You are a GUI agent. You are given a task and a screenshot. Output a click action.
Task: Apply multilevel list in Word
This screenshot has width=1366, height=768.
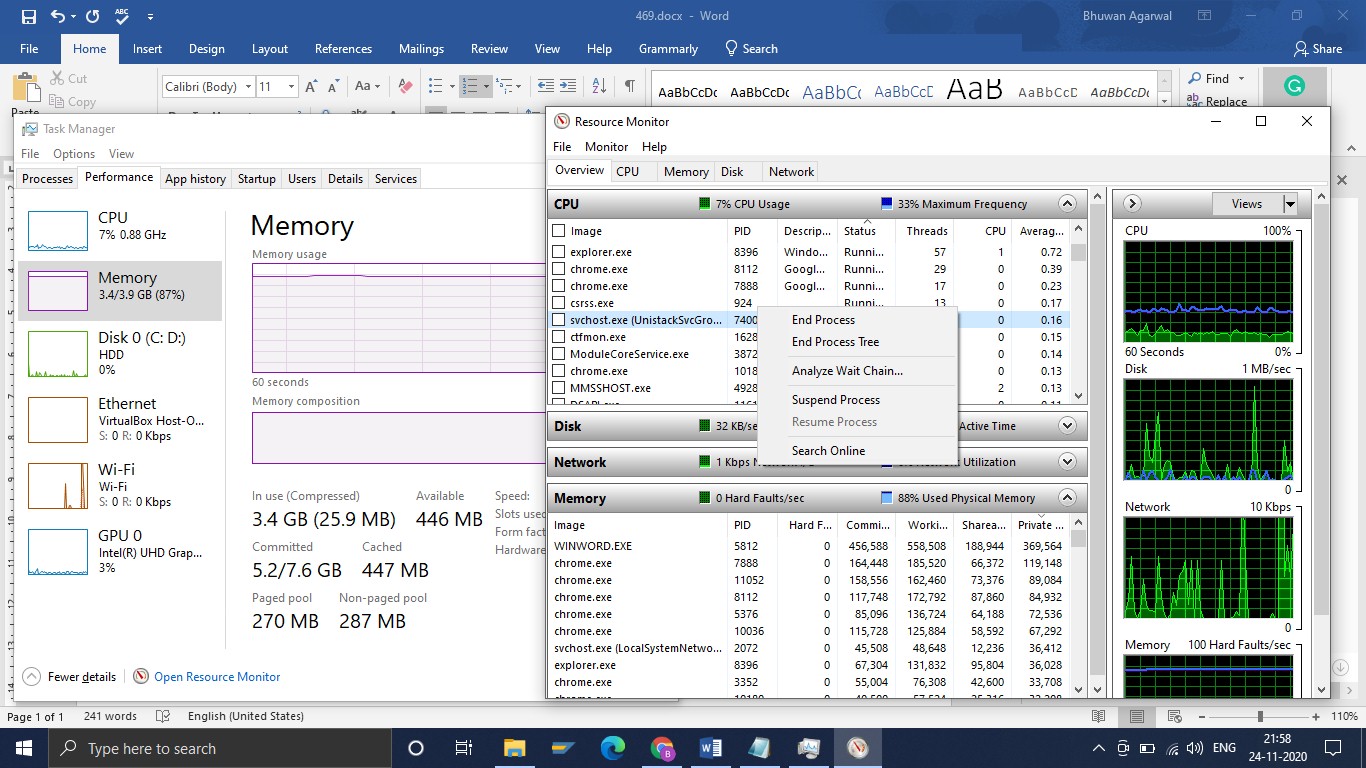pyautogui.click(x=503, y=87)
